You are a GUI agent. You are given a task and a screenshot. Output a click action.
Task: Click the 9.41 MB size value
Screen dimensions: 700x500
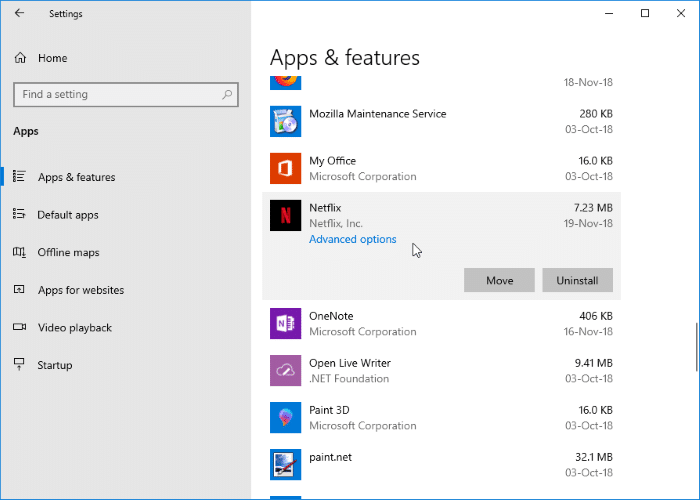[x=593, y=363]
